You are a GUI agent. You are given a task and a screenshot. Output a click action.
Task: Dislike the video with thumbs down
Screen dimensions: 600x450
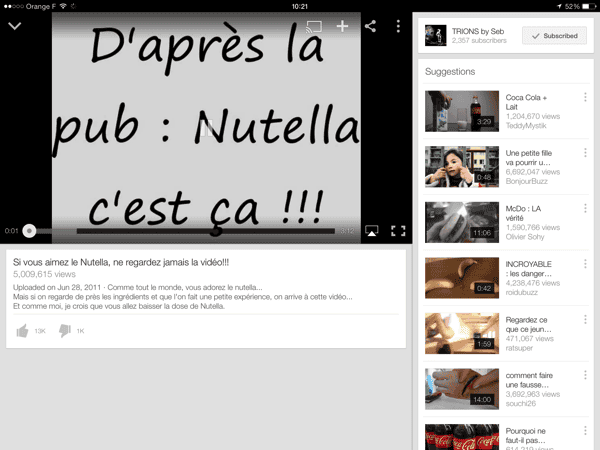(x=65, y=331)
